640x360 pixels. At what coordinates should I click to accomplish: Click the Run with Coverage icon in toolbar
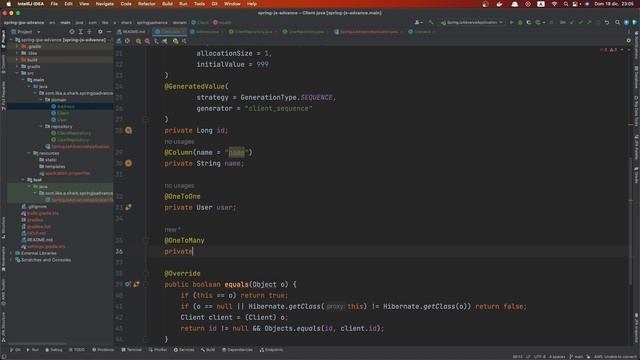[529, 22]
